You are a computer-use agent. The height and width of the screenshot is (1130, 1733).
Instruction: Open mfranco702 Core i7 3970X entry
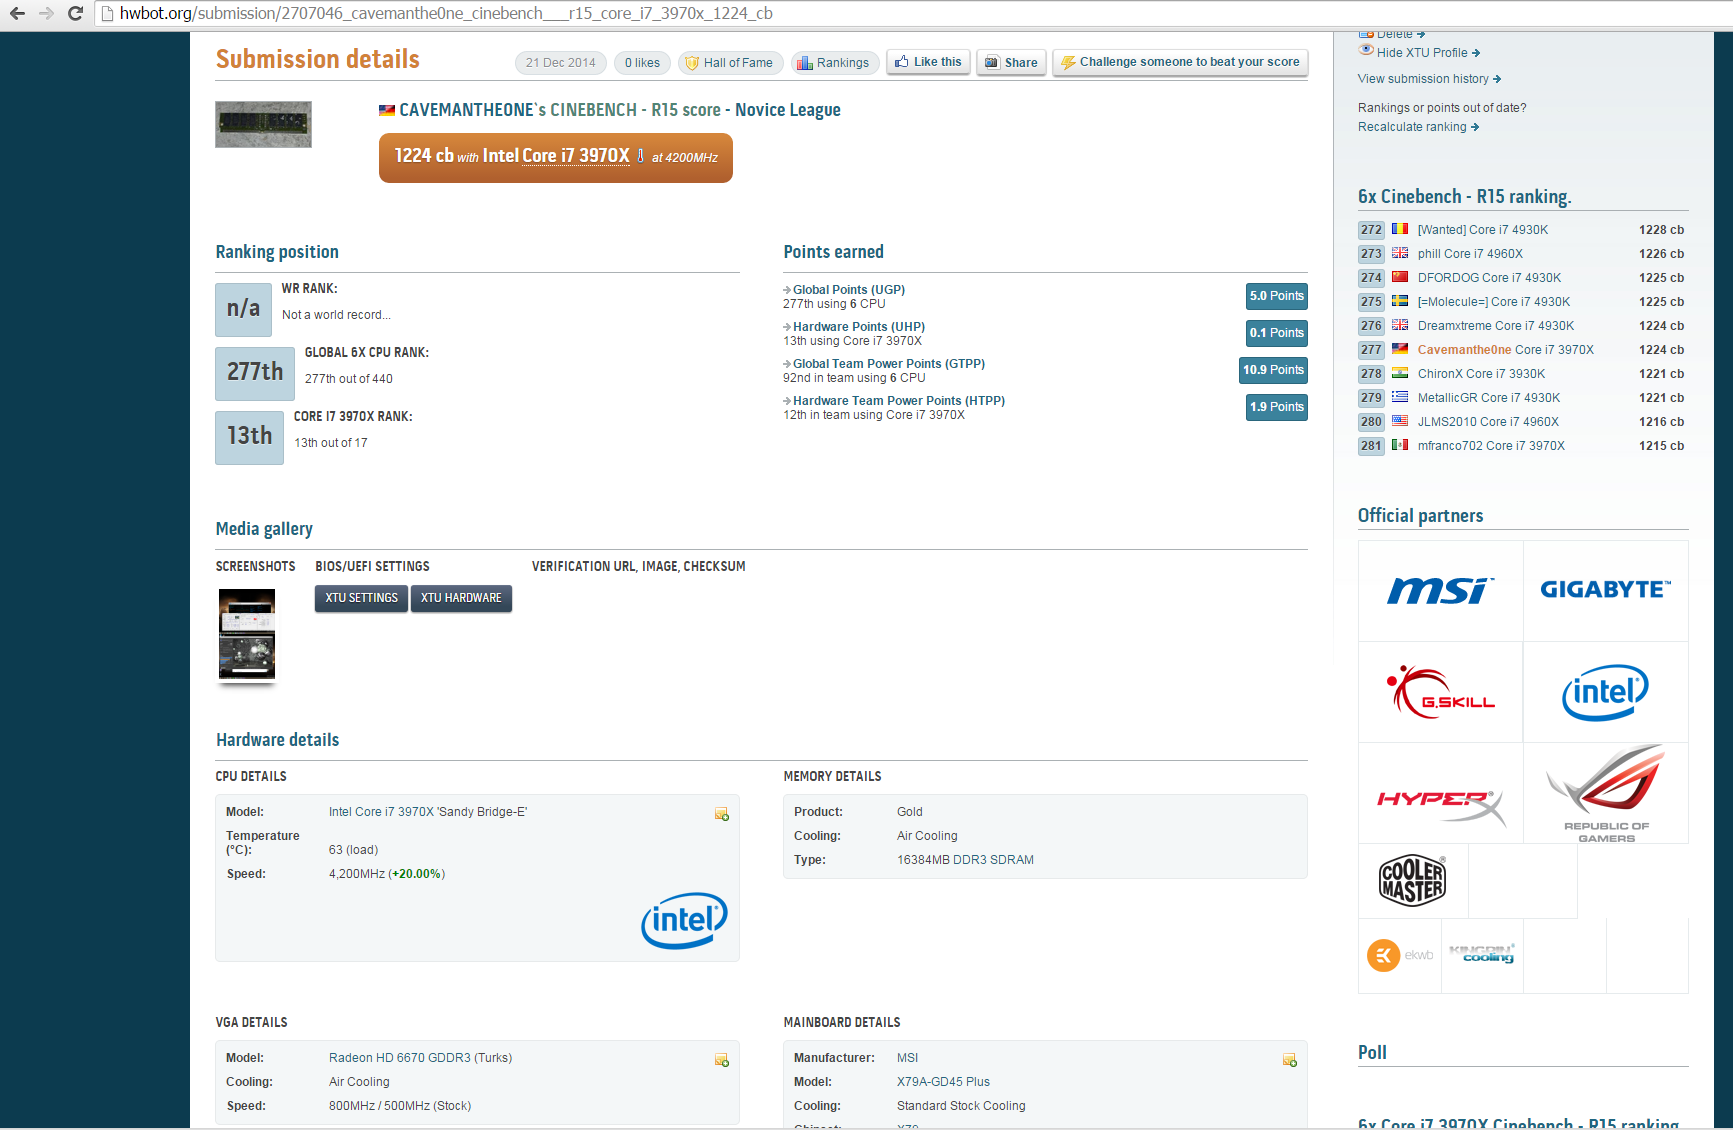[1491, 446]
